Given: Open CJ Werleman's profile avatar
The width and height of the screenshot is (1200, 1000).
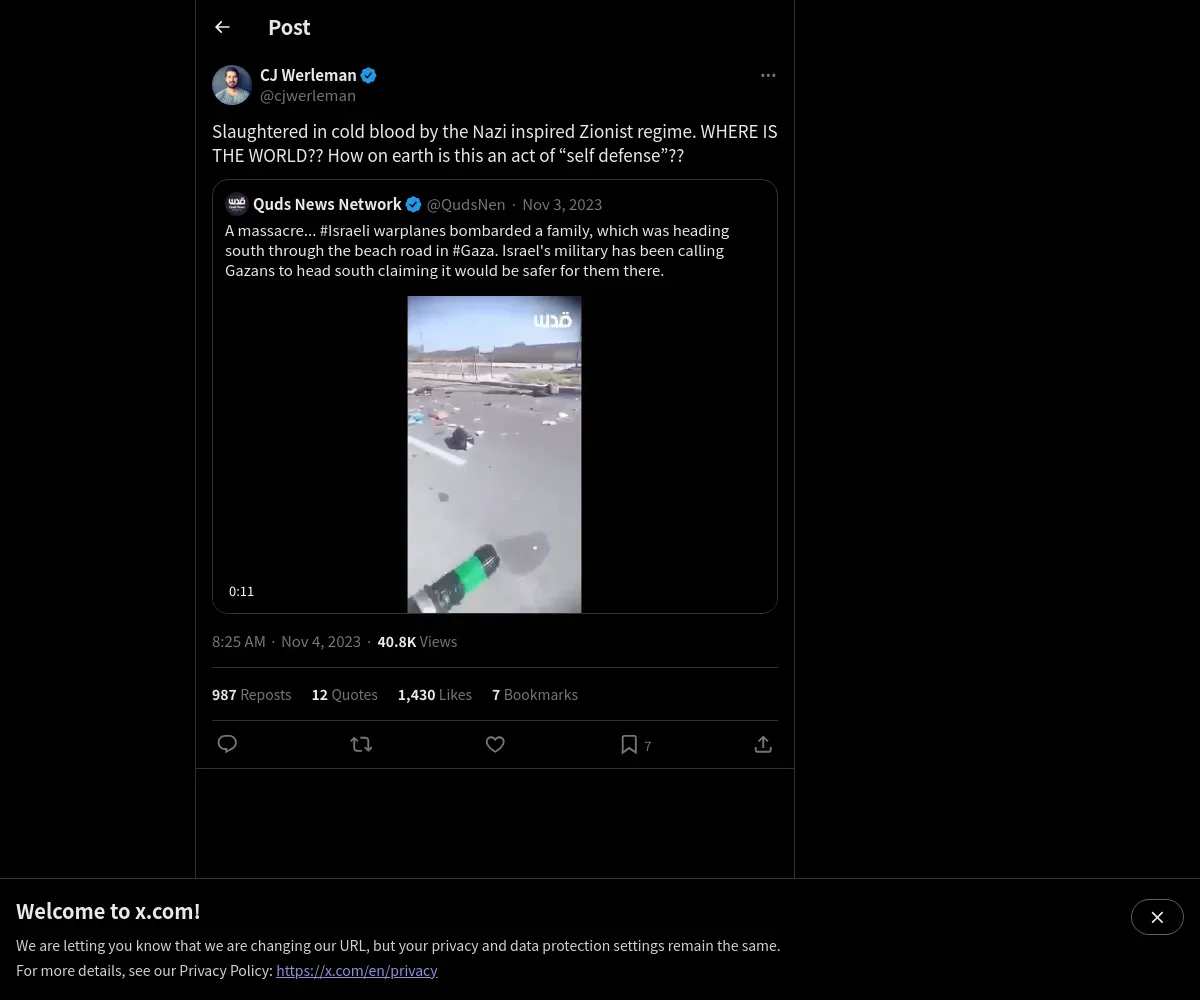Looking at the screenshot, I should click(232, 85).
